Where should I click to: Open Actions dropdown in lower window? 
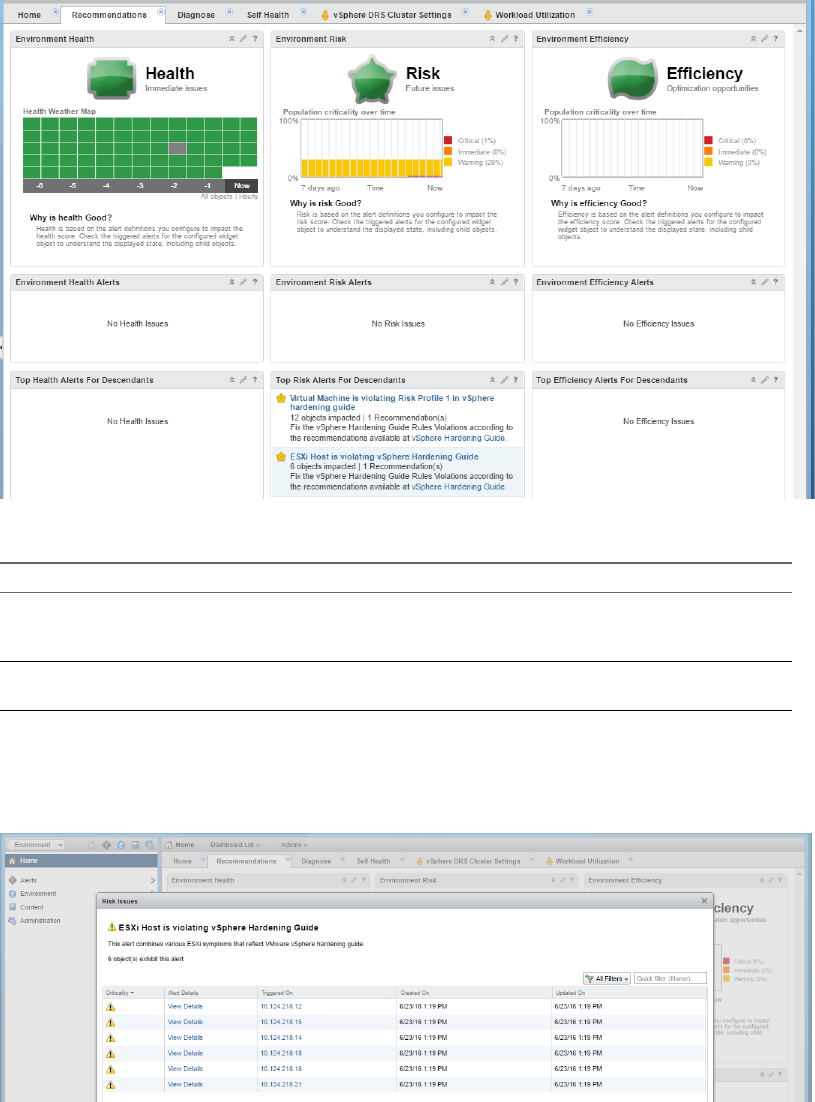294,845
